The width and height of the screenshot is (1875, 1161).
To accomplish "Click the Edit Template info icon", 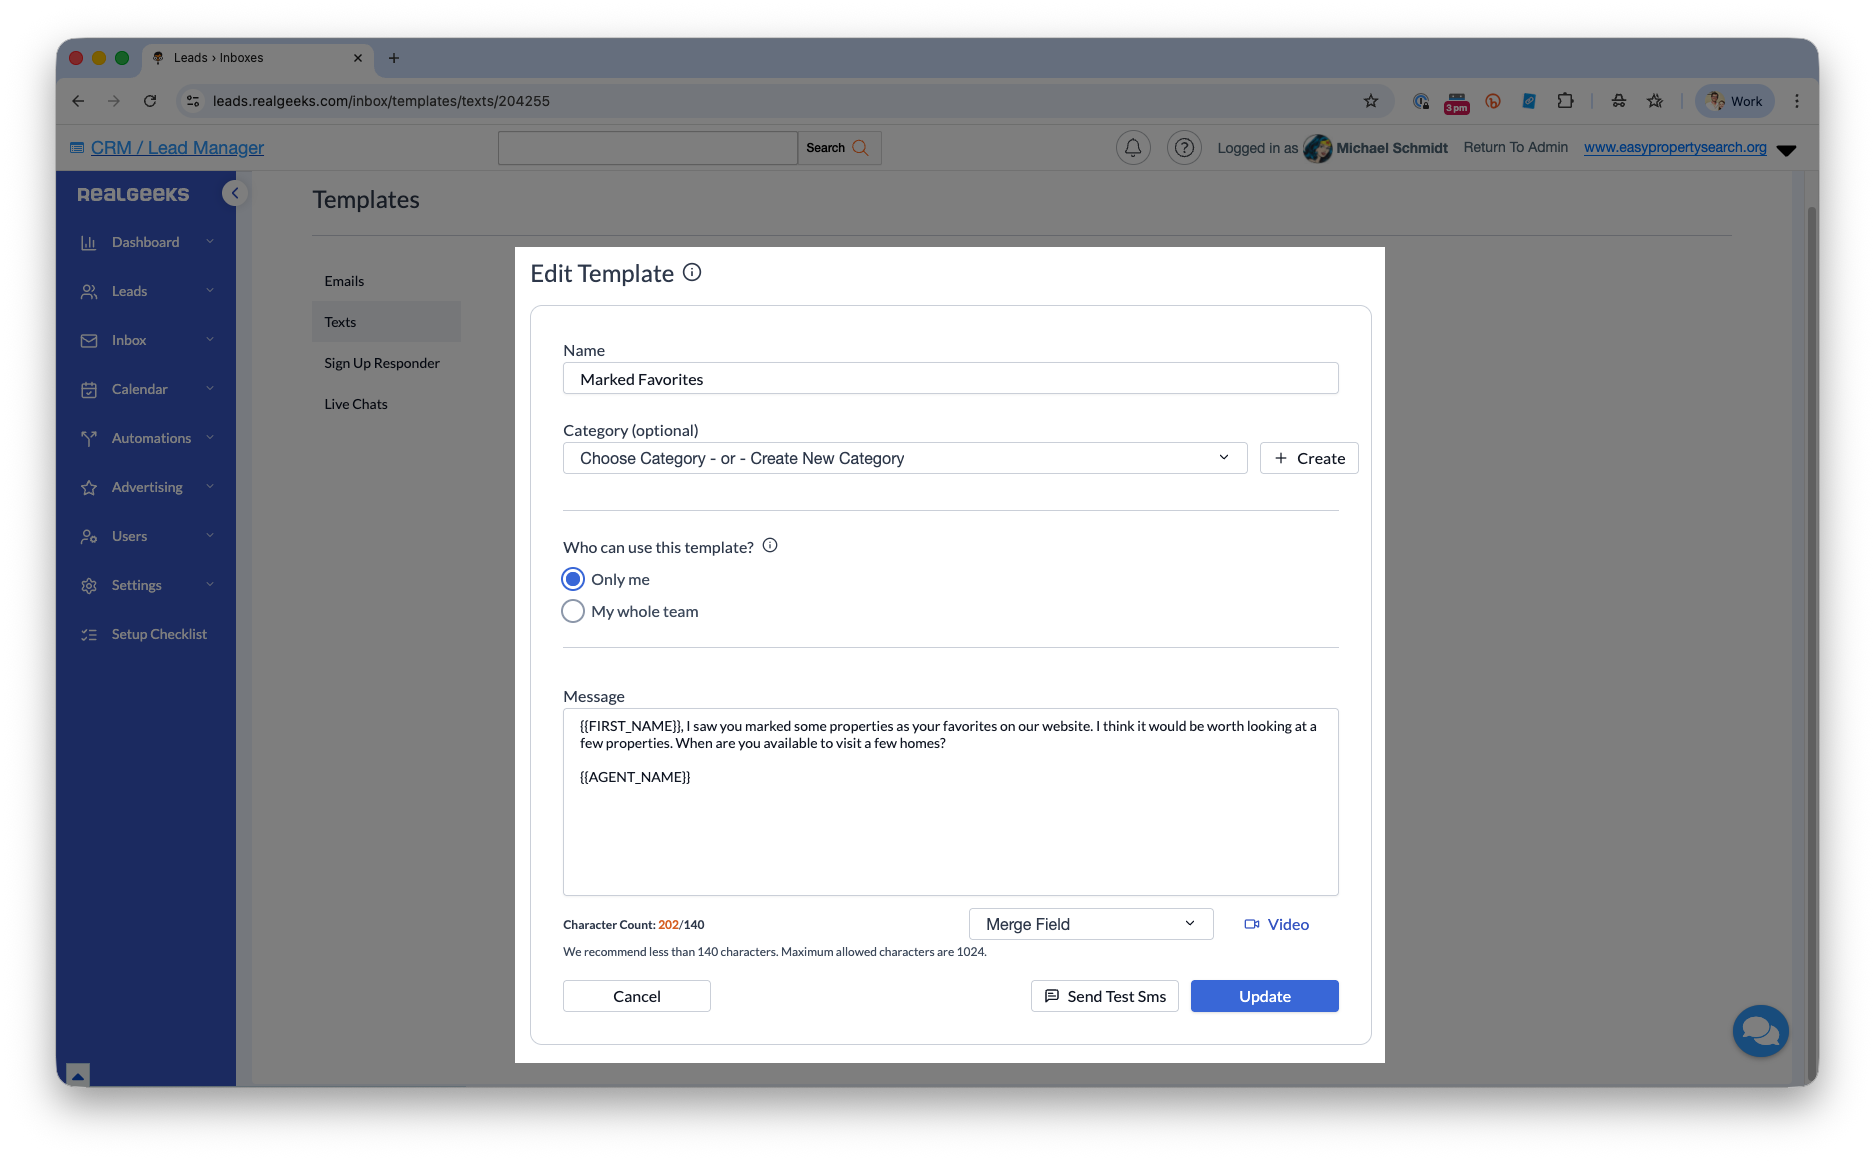I will point(692,272).
